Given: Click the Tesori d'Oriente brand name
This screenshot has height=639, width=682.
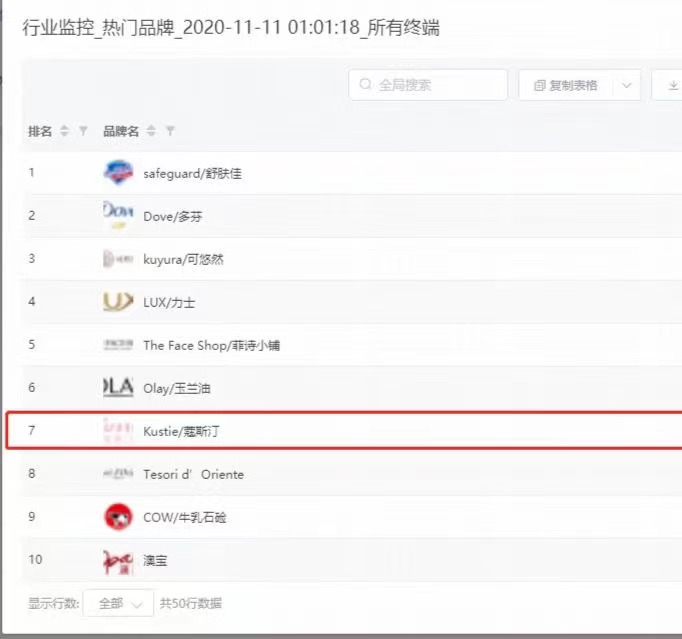Looking at the screenshot, I should point(193,474).
